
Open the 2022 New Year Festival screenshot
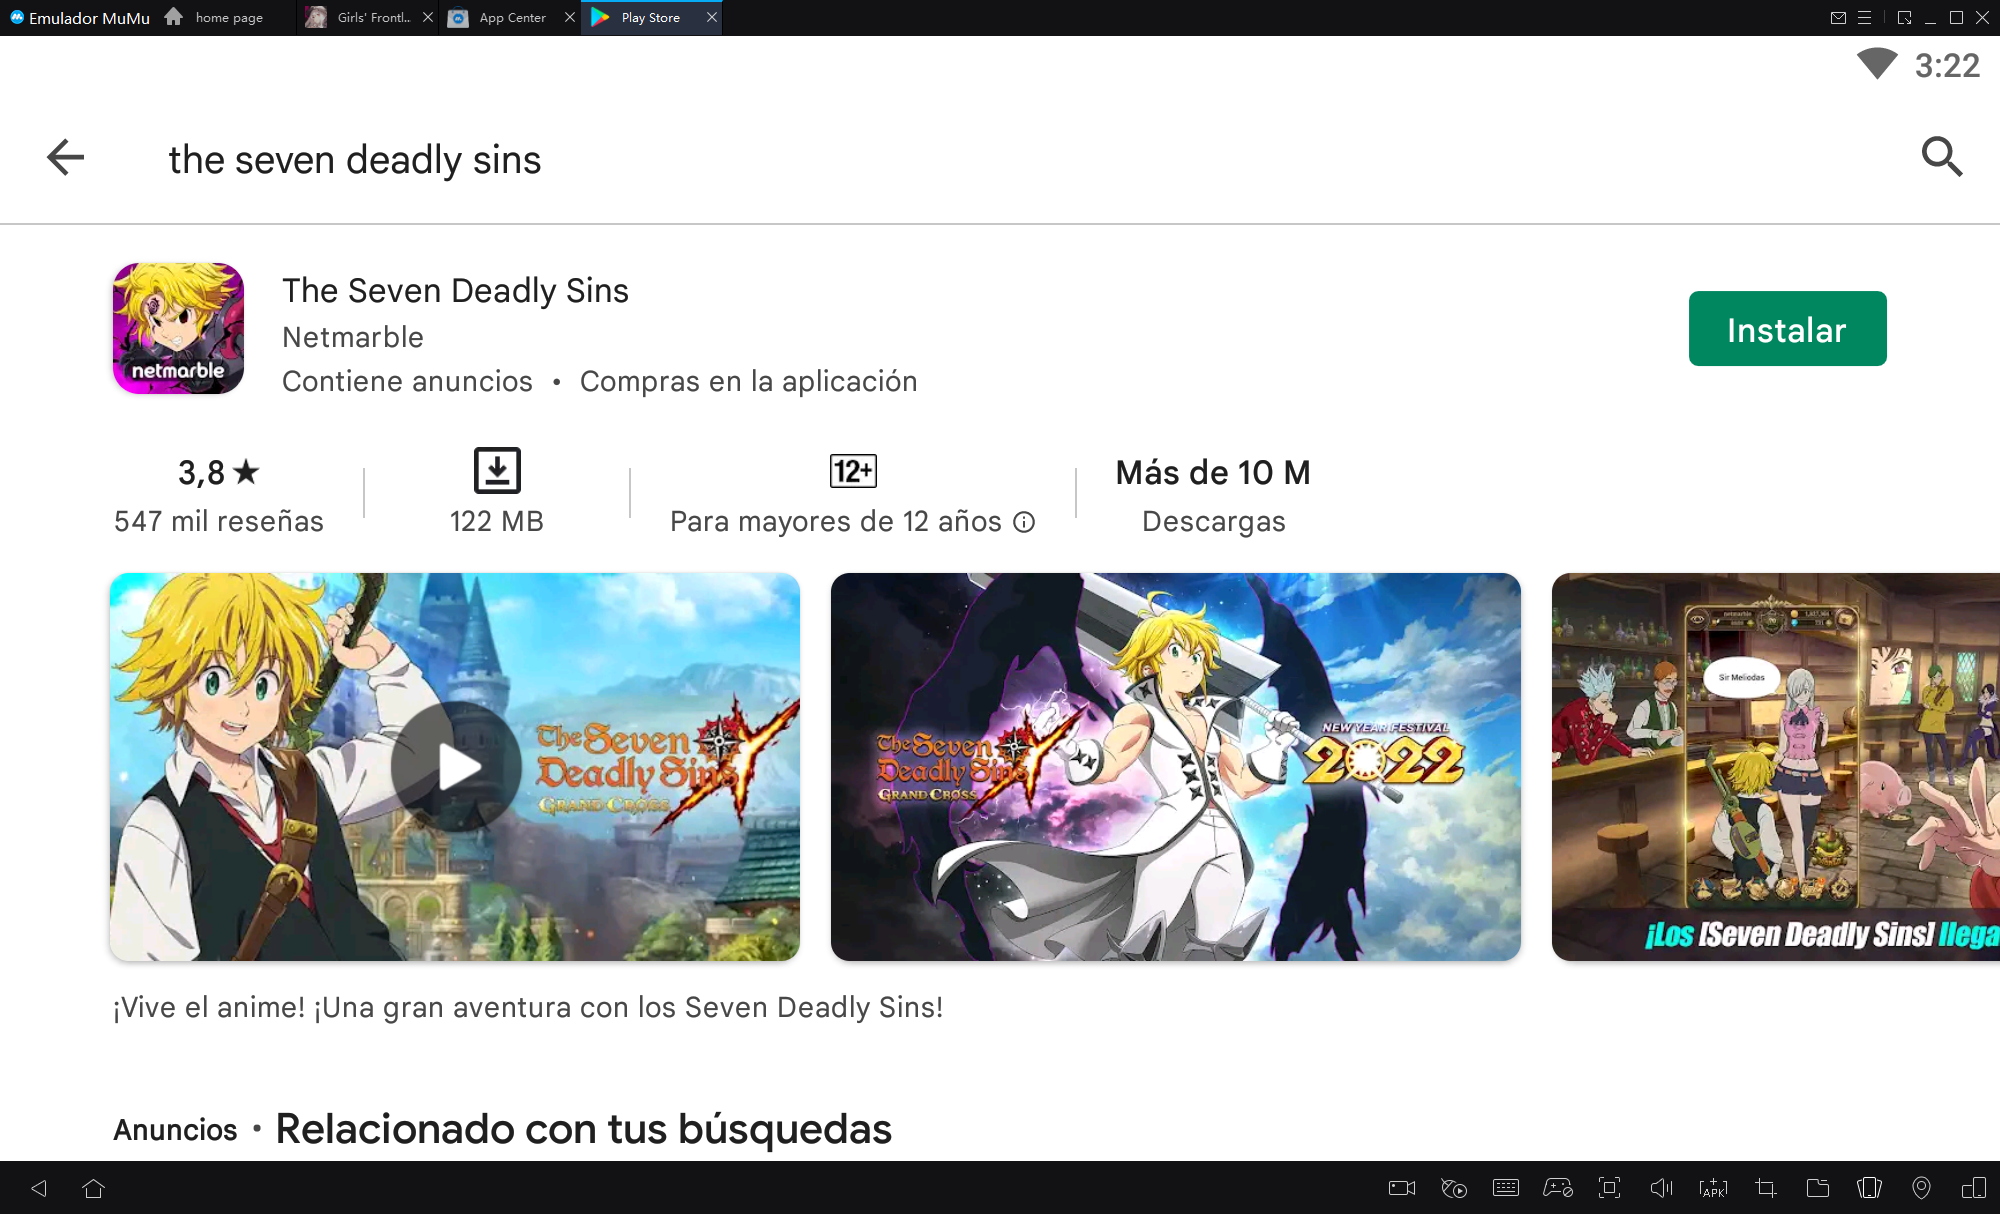tap(1175, 766)
